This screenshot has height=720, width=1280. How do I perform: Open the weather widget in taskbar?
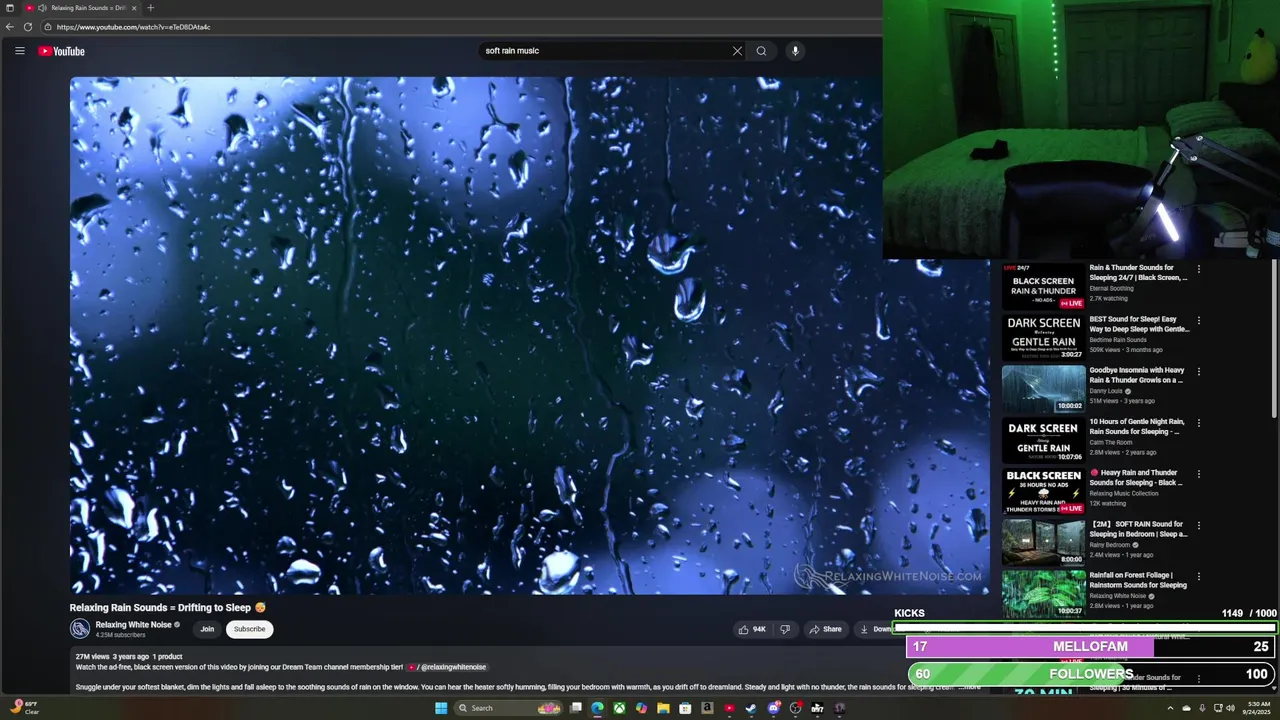pyautogui.click(x=23, y=708)
